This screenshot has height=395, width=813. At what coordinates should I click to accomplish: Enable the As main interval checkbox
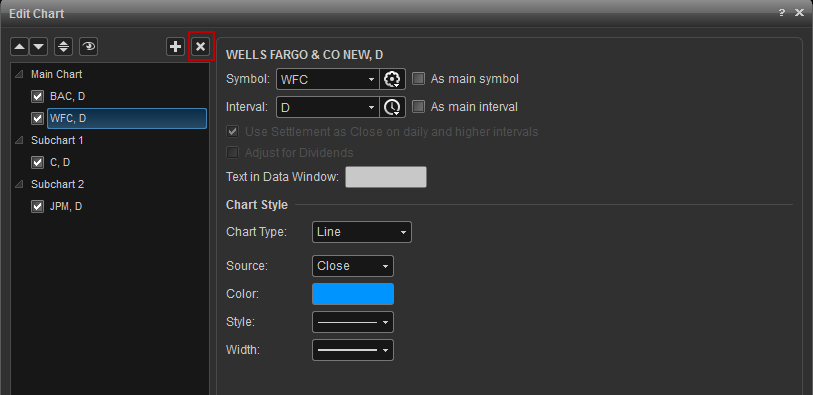click(418, 107)
